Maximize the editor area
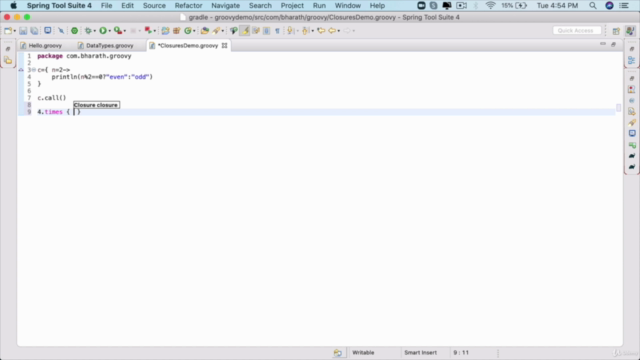The image size is (640, 360). coord(613,44)
